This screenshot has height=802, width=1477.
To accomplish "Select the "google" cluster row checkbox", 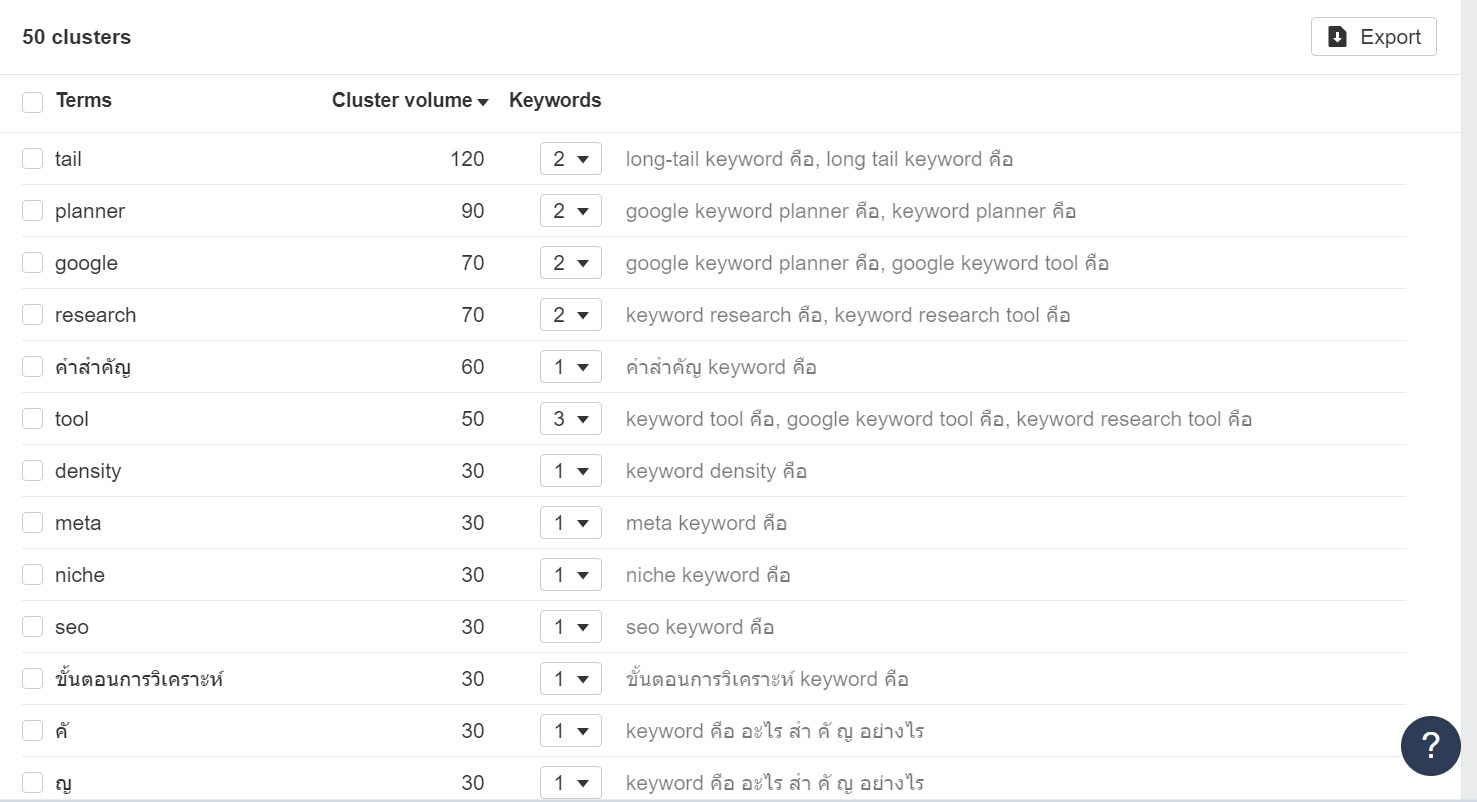I will click(32, 262).
